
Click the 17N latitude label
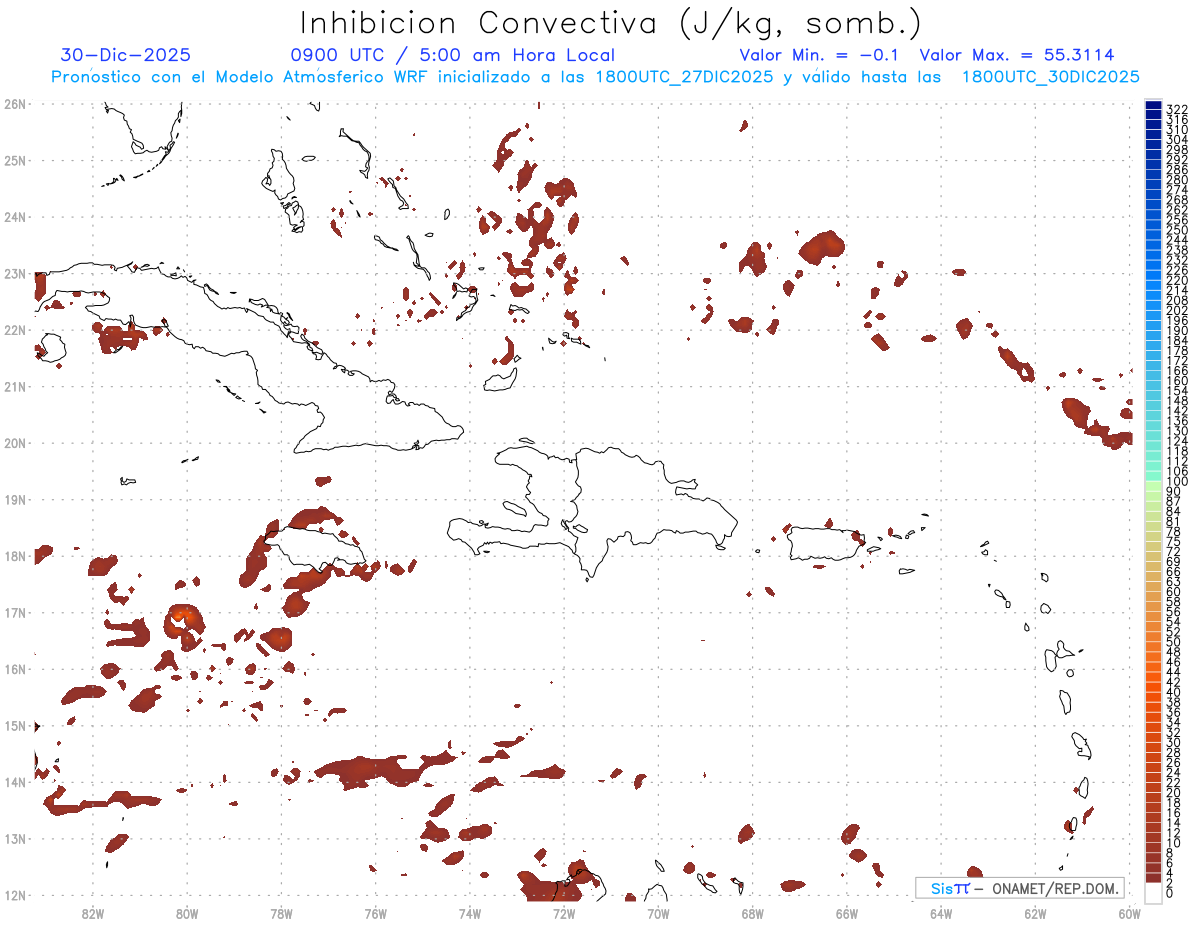[15, 612]
